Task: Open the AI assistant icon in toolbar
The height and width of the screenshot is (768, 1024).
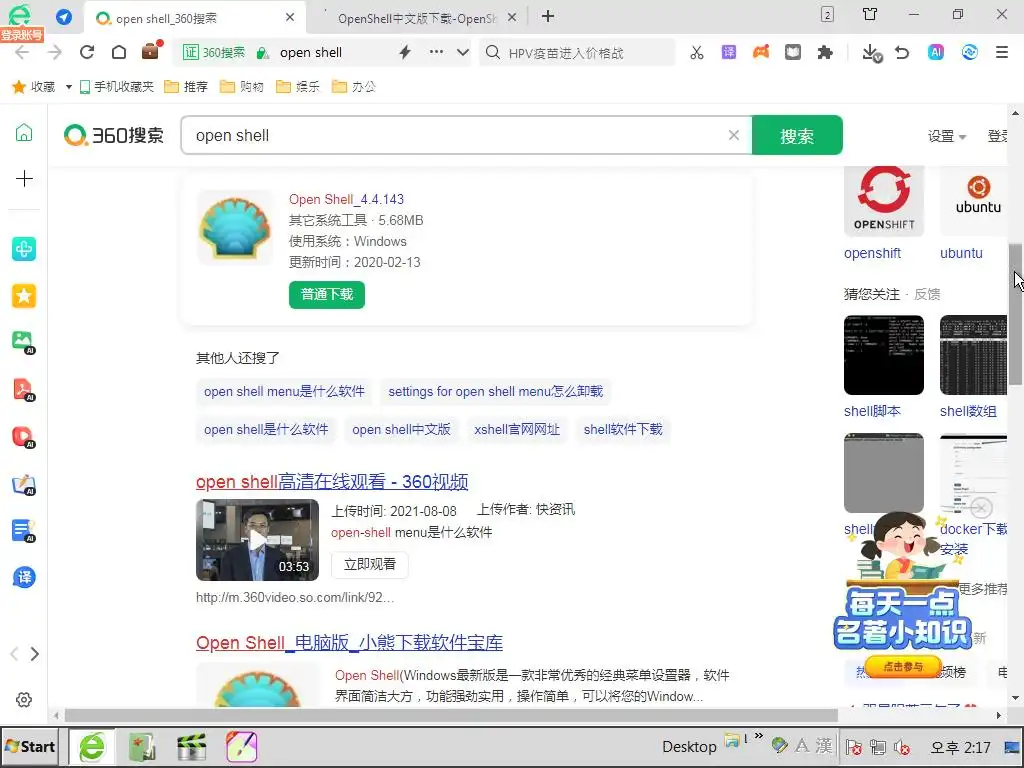Action: click(936, 52)
